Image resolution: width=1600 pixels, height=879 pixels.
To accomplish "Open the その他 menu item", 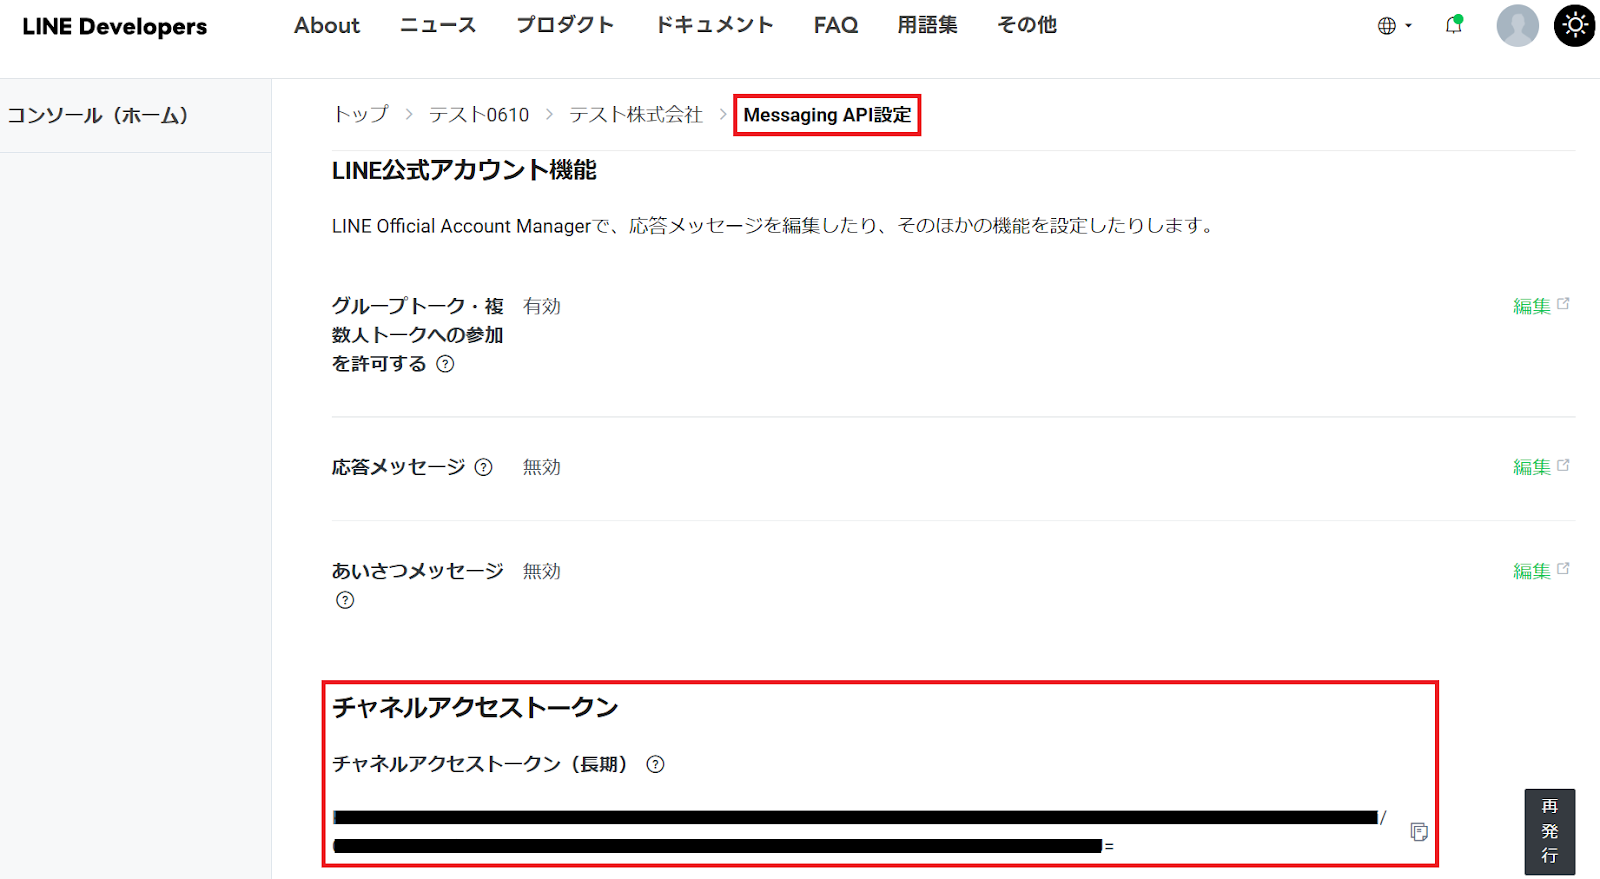I will coord(1027,25).
